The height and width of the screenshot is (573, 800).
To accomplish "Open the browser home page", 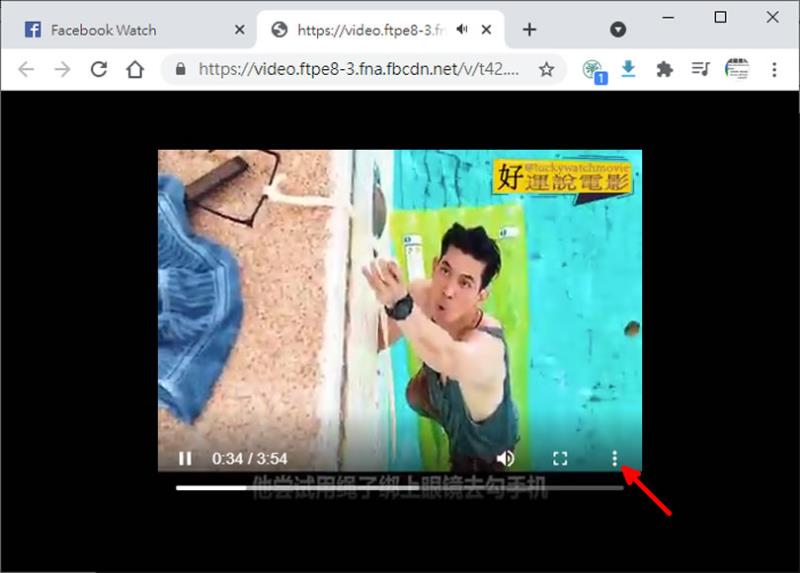I will point(135,69).
